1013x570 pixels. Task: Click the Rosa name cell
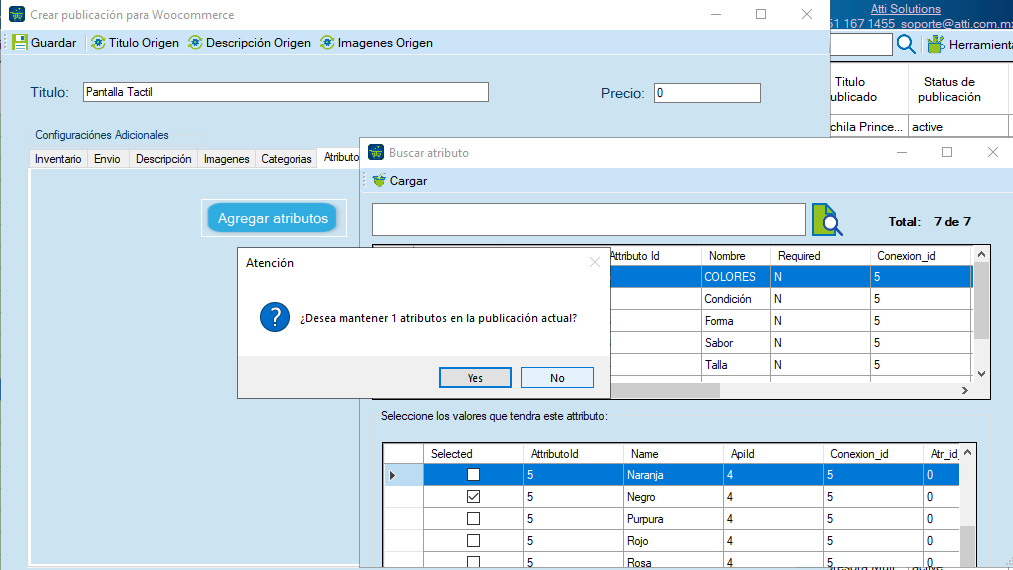(x=673, y=561)
